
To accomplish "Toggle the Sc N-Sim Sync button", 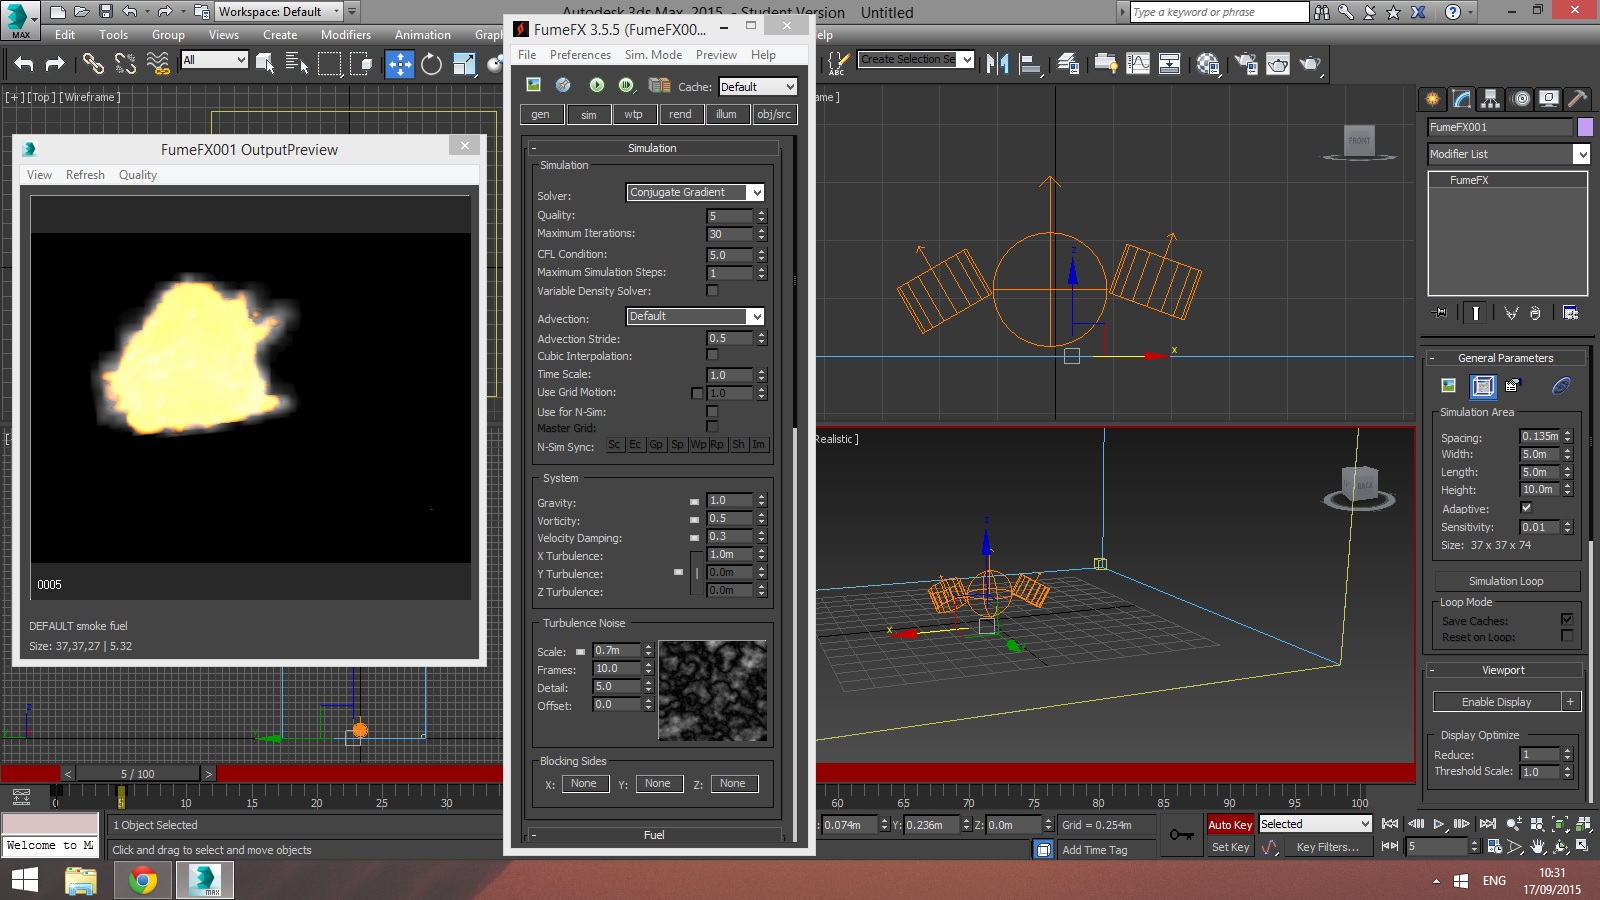I will [x=614, y=445].
